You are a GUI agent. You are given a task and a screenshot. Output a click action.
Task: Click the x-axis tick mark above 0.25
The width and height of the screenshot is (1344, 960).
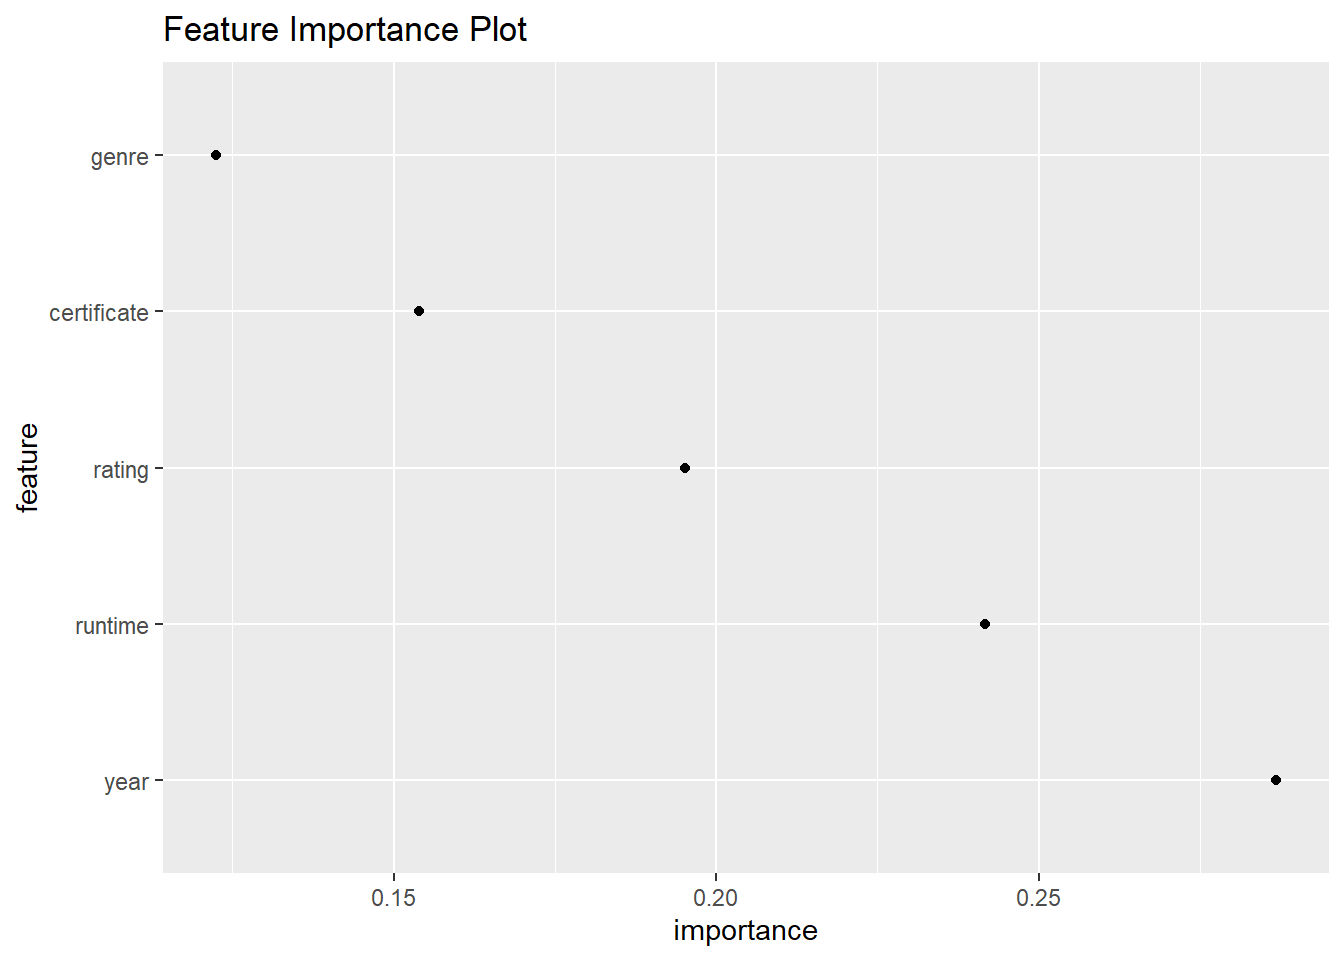pos(1038,877)
